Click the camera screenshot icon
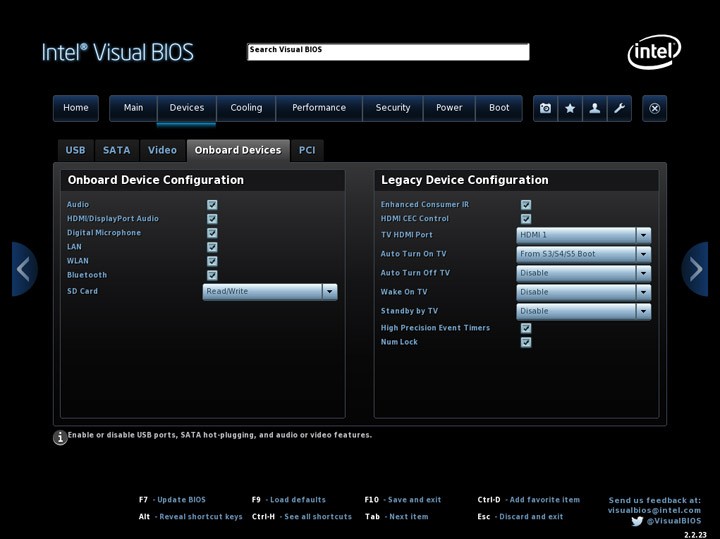This screenshot has height=539, width=720. click(545, 108)
